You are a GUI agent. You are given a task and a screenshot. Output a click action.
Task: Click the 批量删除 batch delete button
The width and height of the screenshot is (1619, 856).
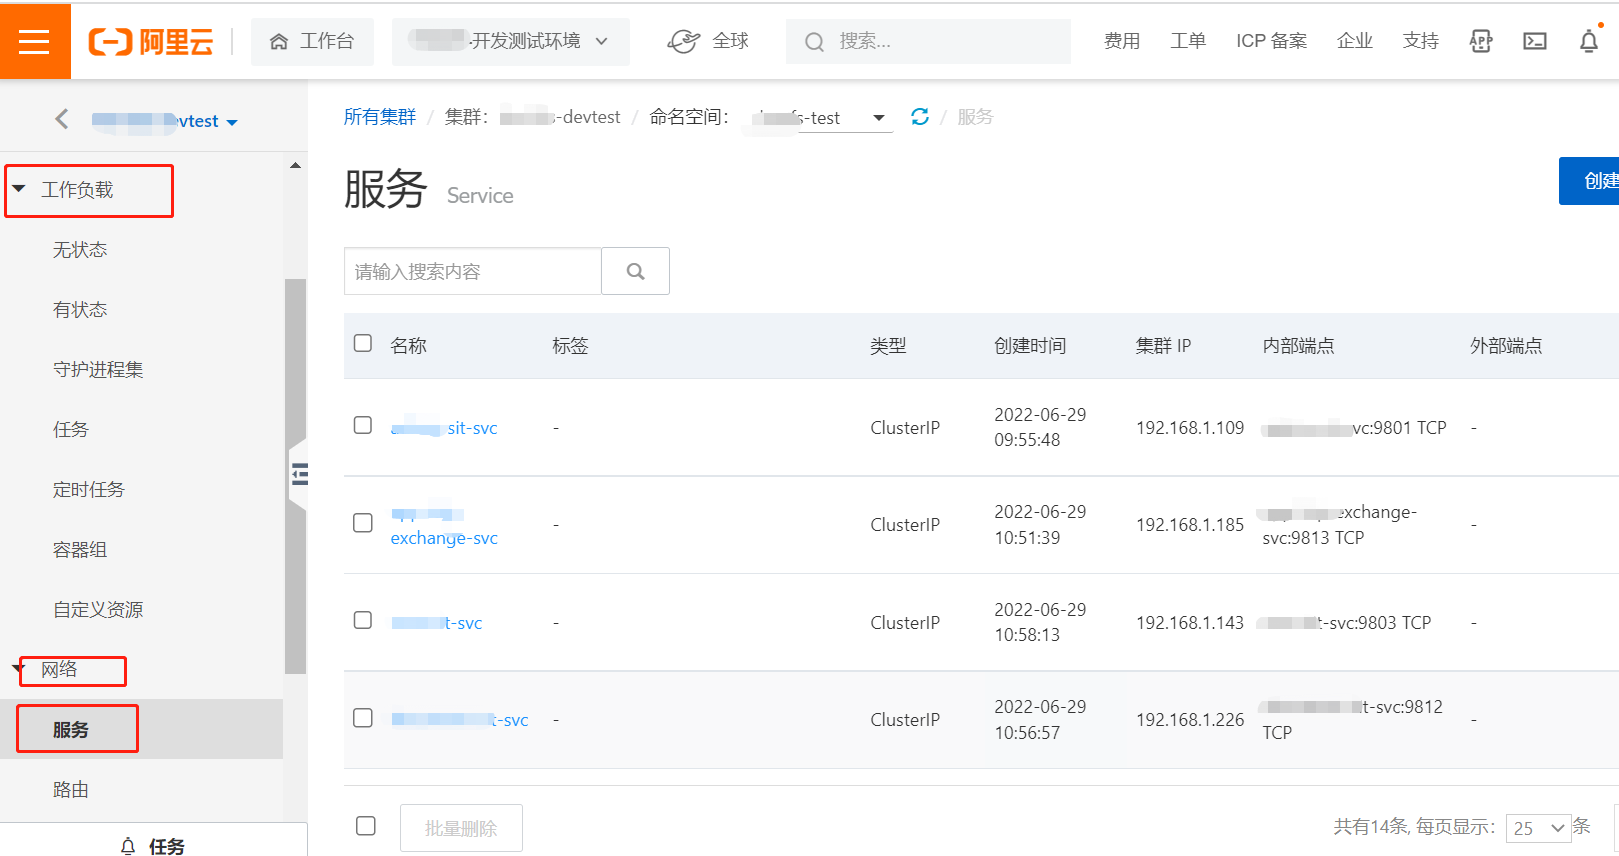pyautogui.click(x=461, y=828)
